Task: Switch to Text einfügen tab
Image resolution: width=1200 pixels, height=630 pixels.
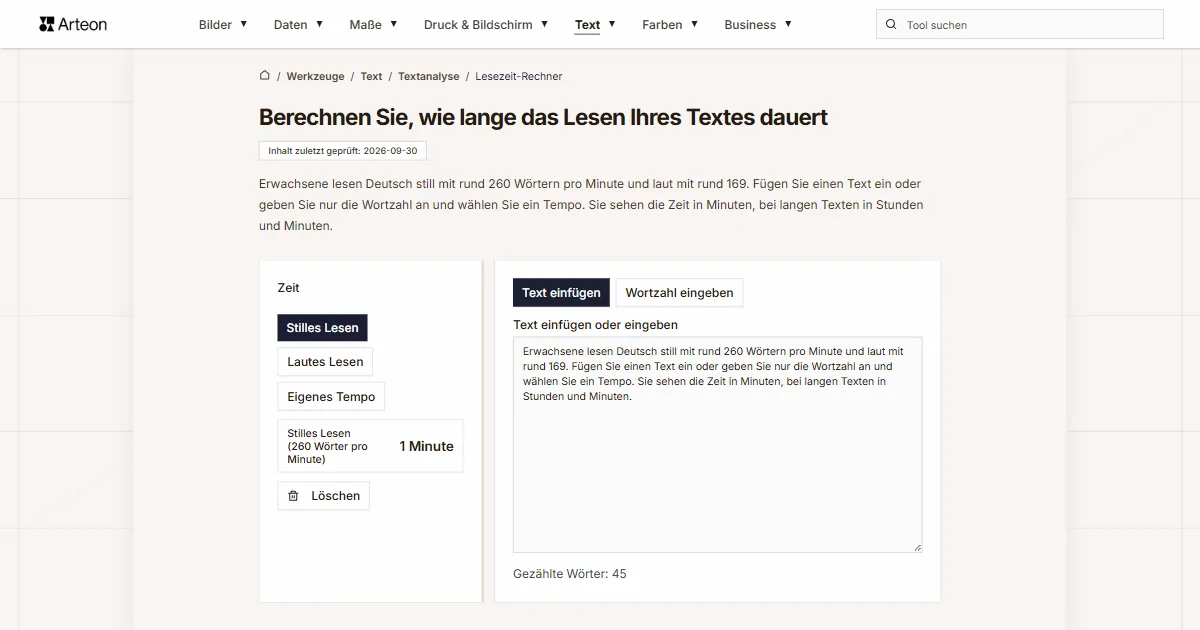Action: tap(561, 293)
